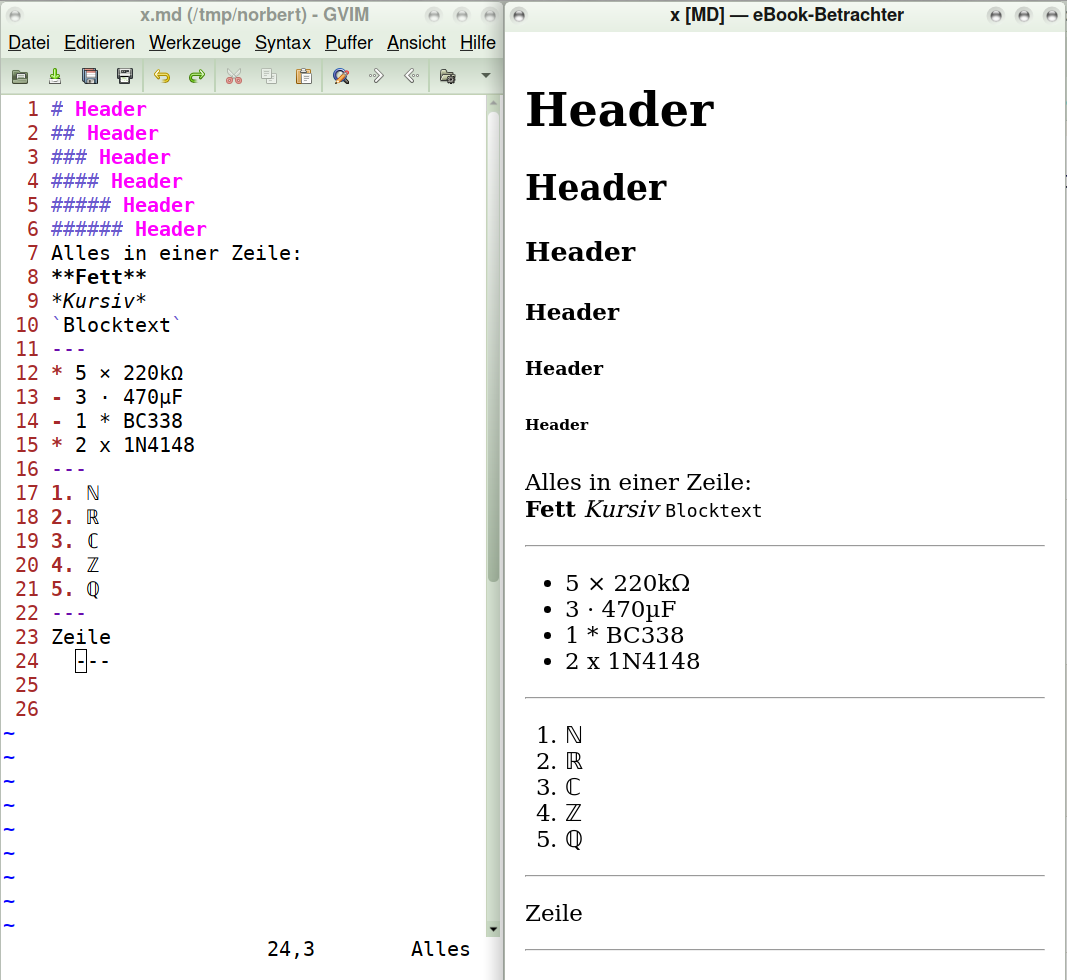The height and width of the screenshot is (980, 1067).
Task: Click the Find Next forward arrow icon
Action: (x=376, y=76)
